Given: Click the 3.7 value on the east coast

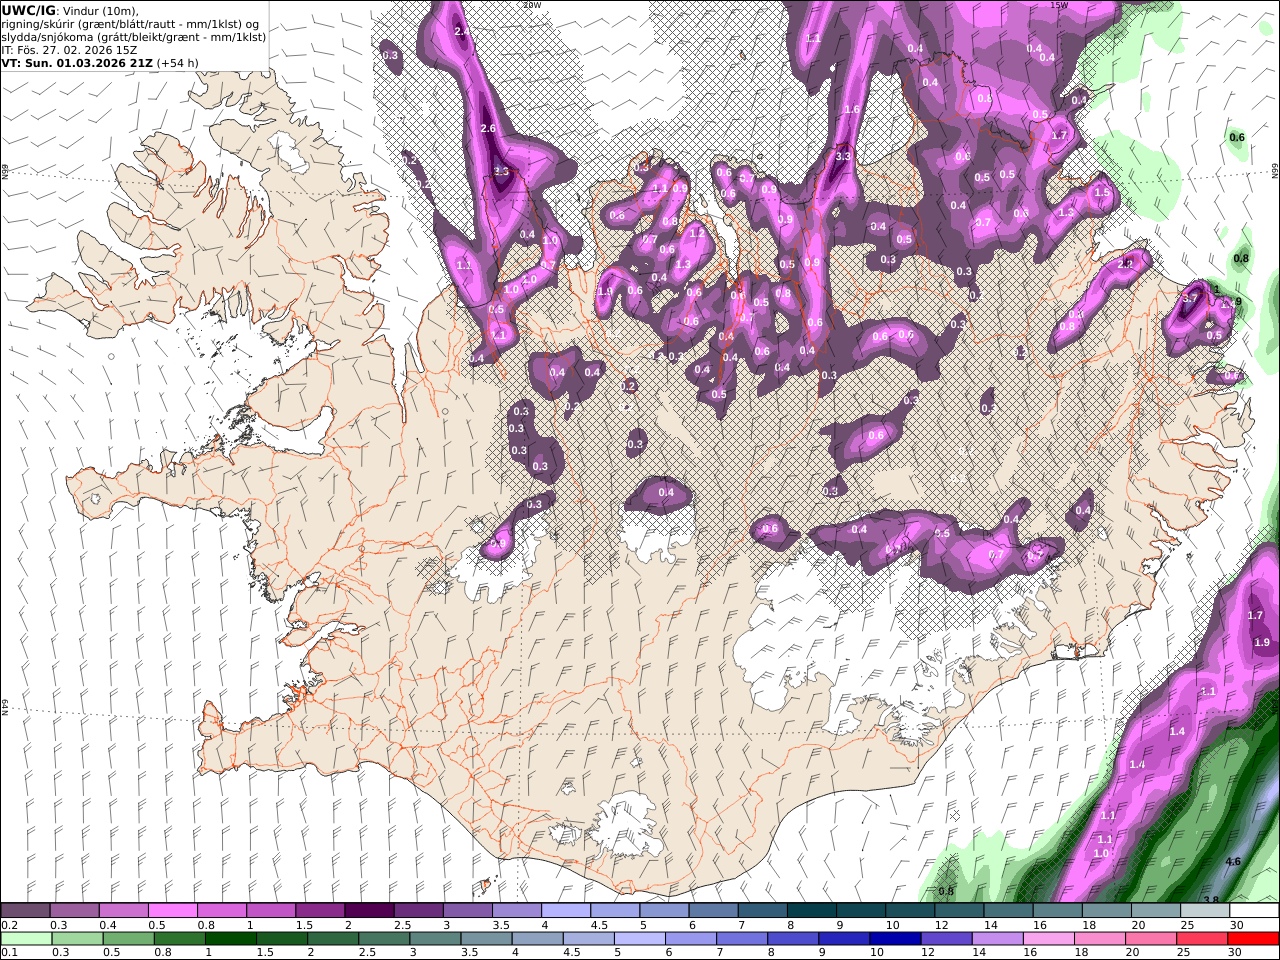Looking at the screenshot, I should pyautogui.click(x=1190, y=298).
